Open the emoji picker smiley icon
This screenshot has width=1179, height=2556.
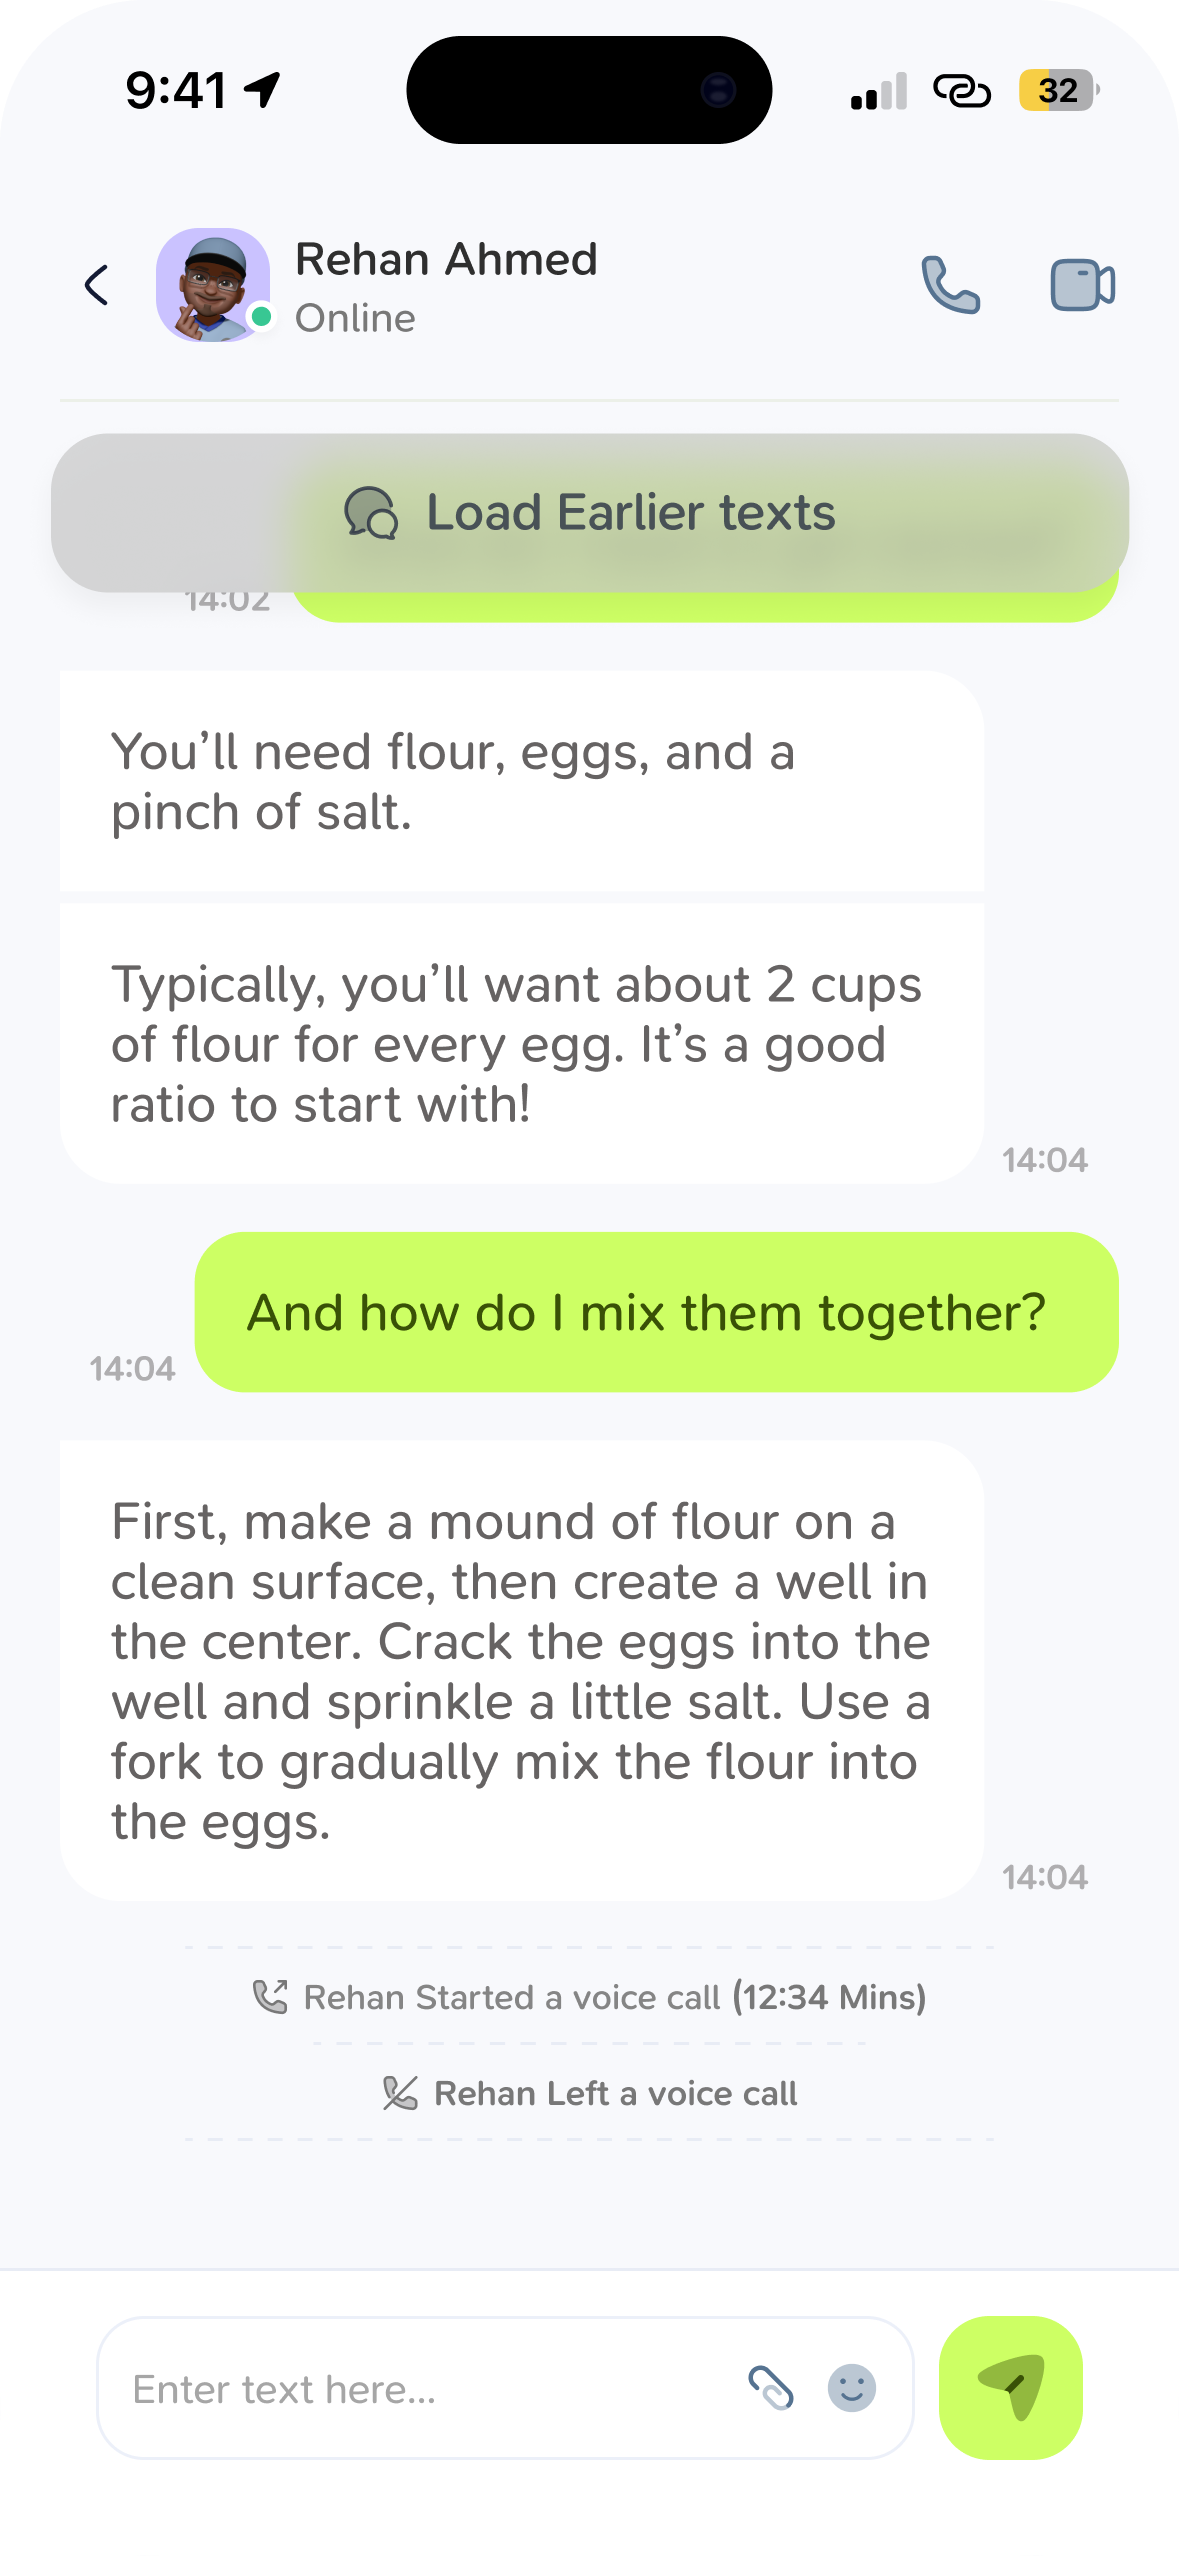coord(852,2388)
